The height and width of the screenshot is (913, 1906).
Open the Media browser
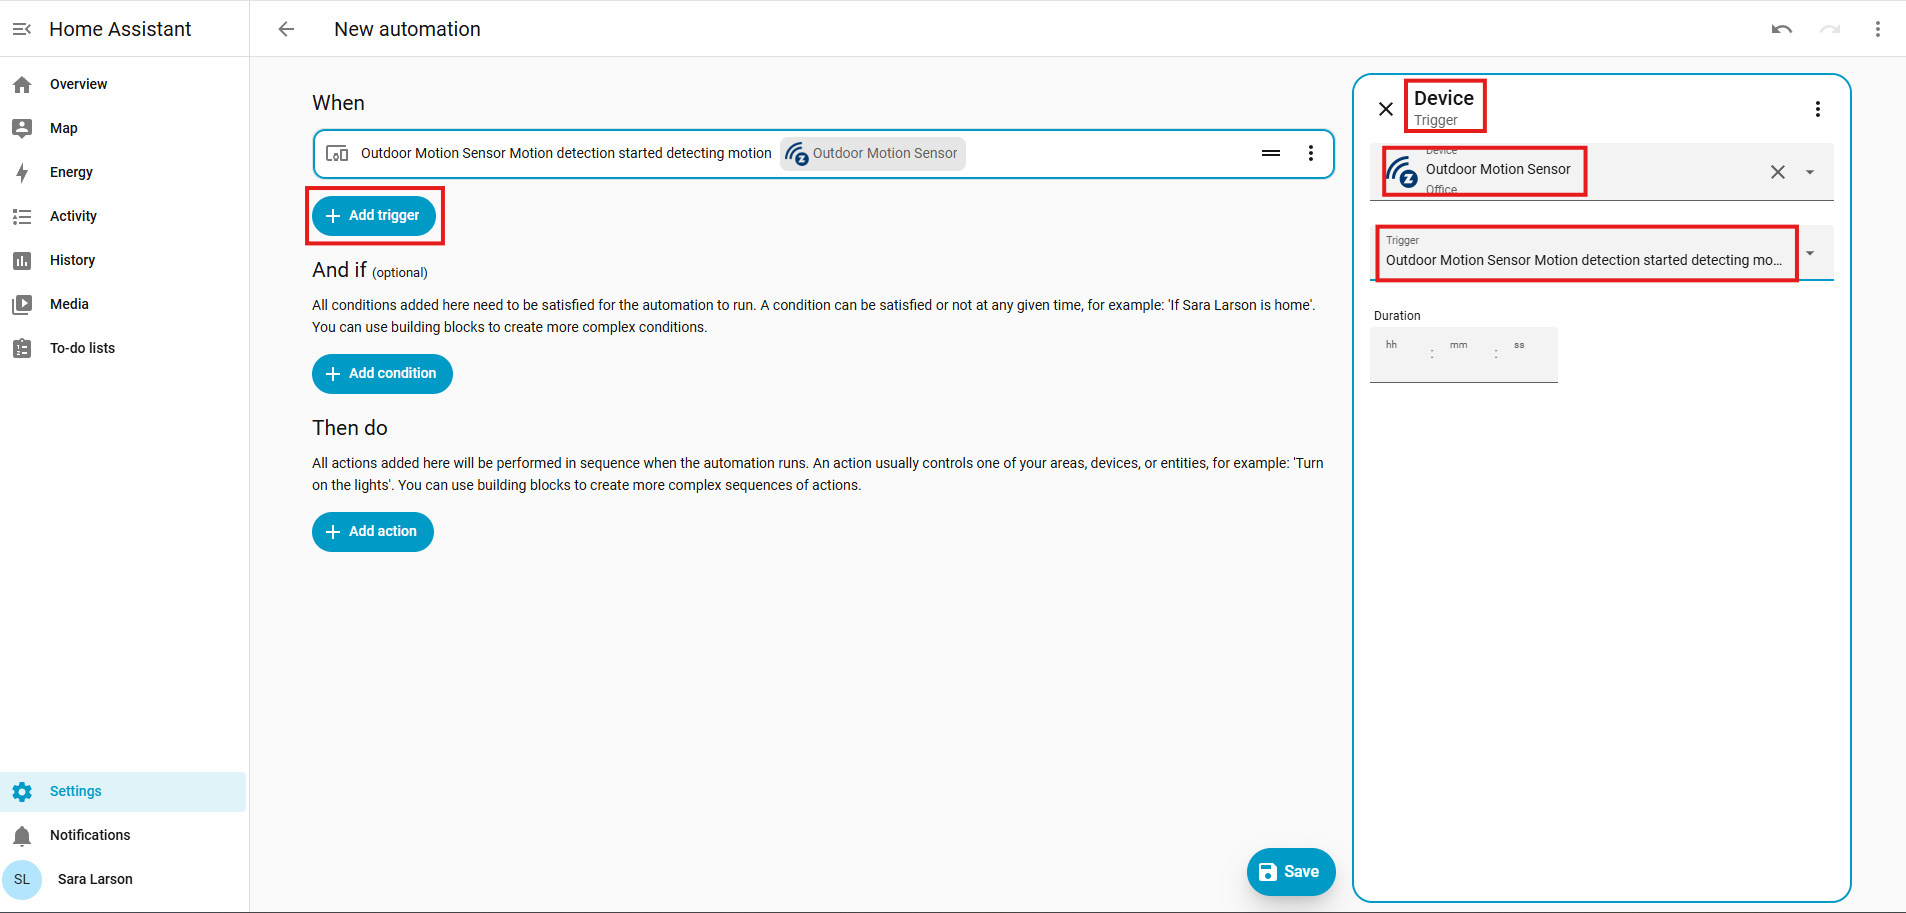tap(123, 304)
